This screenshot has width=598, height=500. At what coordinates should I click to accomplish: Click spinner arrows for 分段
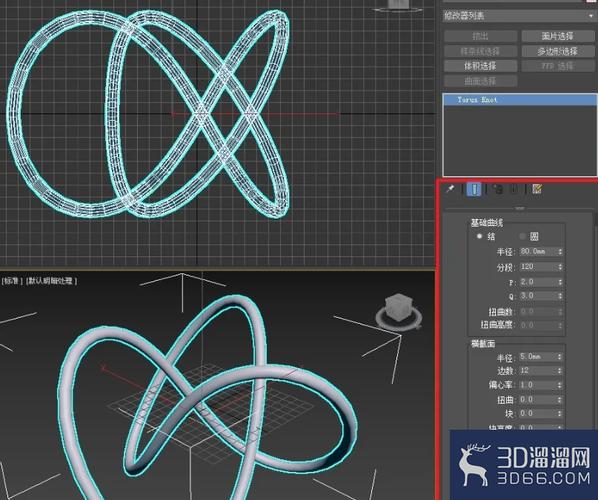560,267
